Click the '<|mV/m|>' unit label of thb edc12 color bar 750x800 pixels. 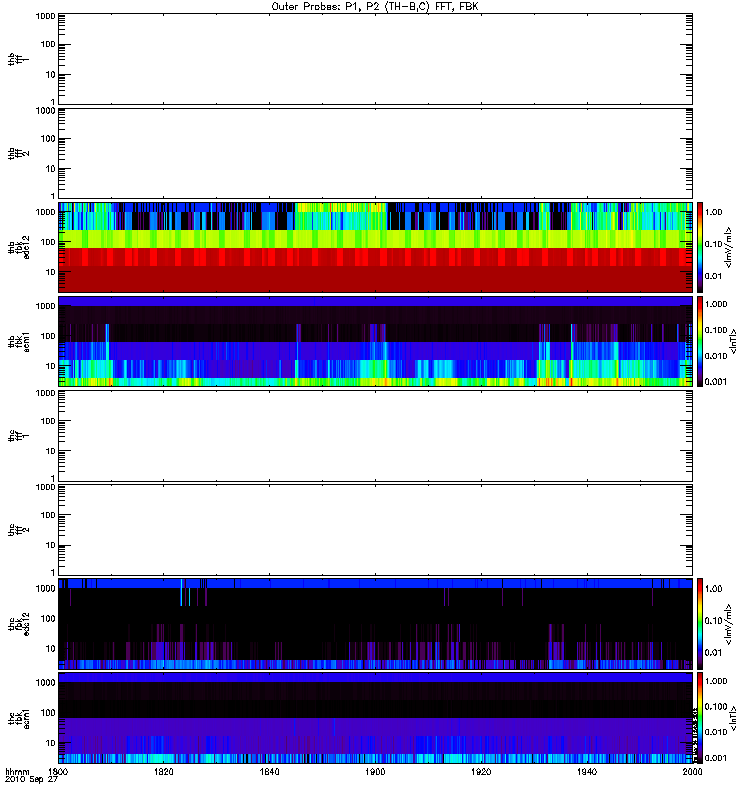coord(728,247)
